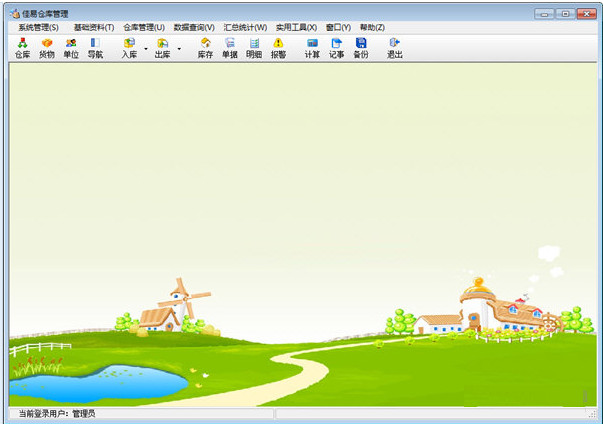Expand the 入库 dropdown arrow

[146, 49]
